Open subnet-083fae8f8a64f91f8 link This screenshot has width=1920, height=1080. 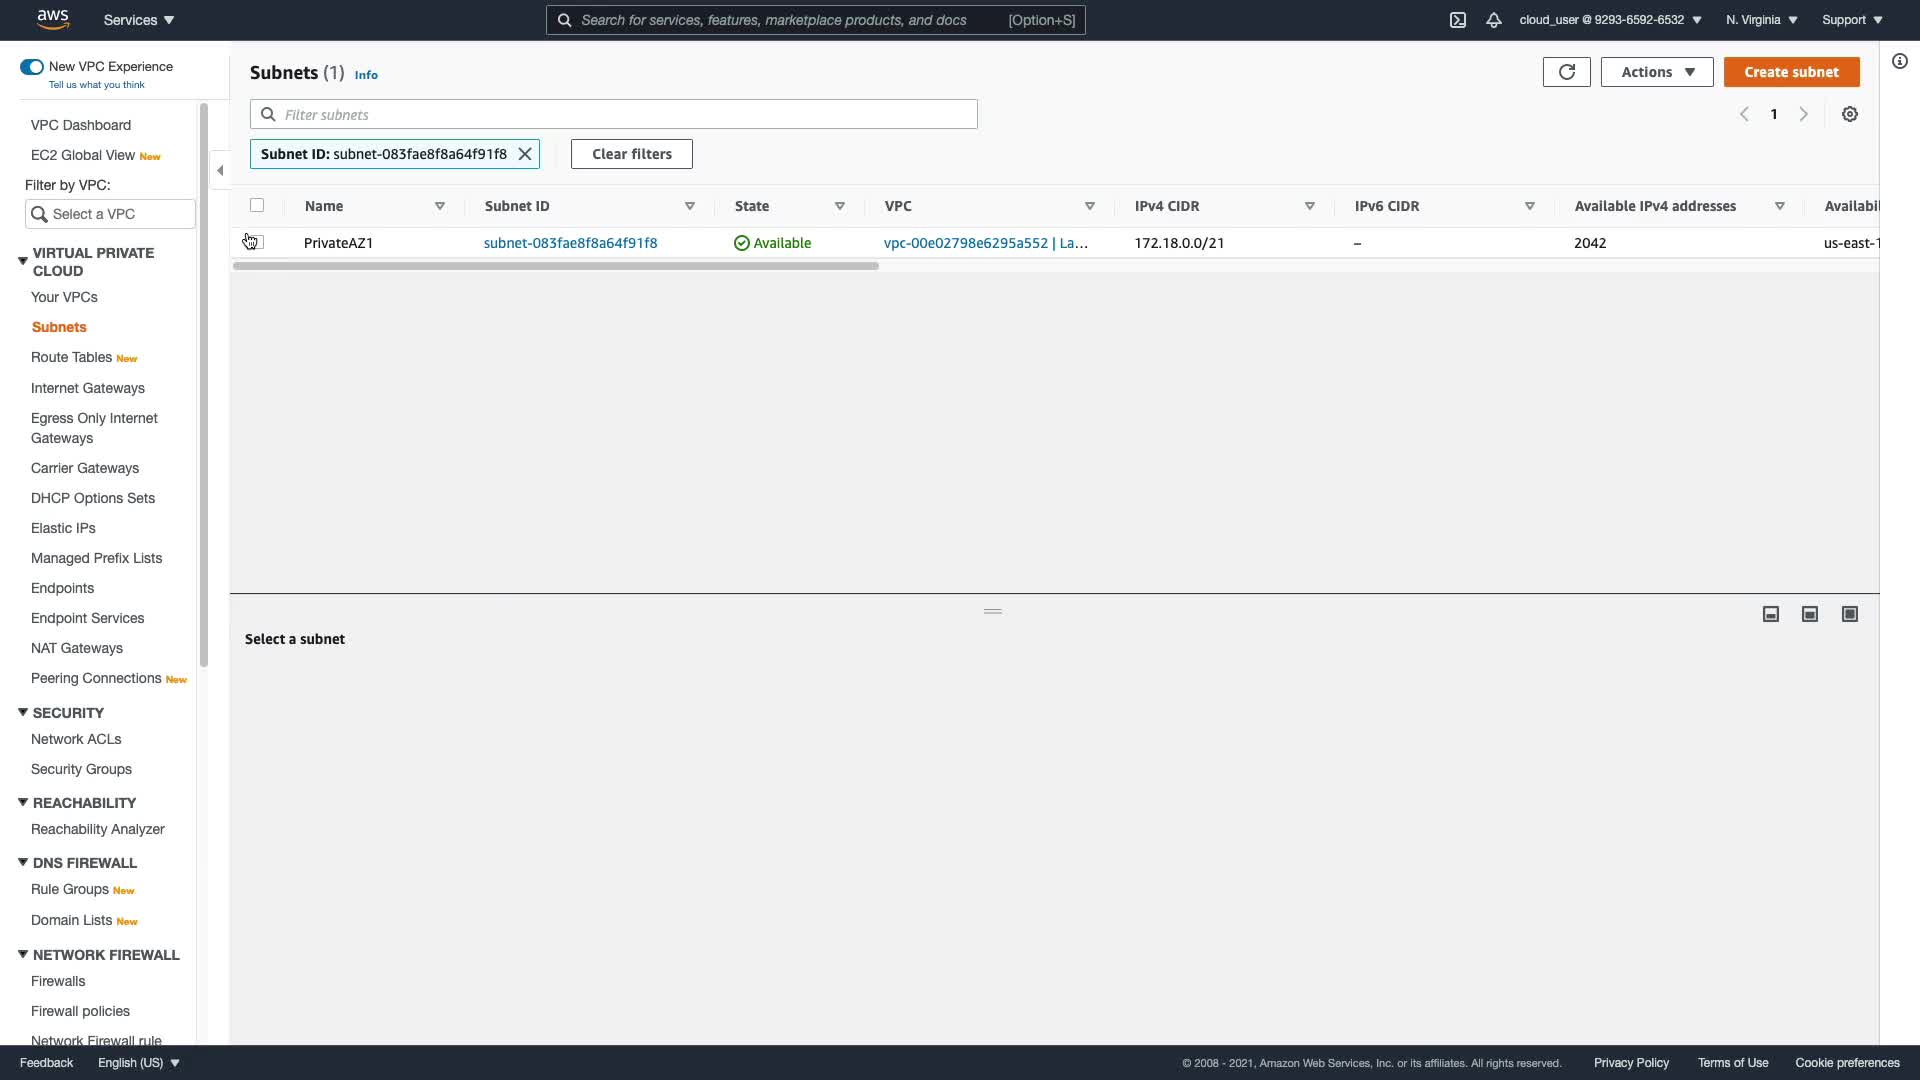coord(570,243)
